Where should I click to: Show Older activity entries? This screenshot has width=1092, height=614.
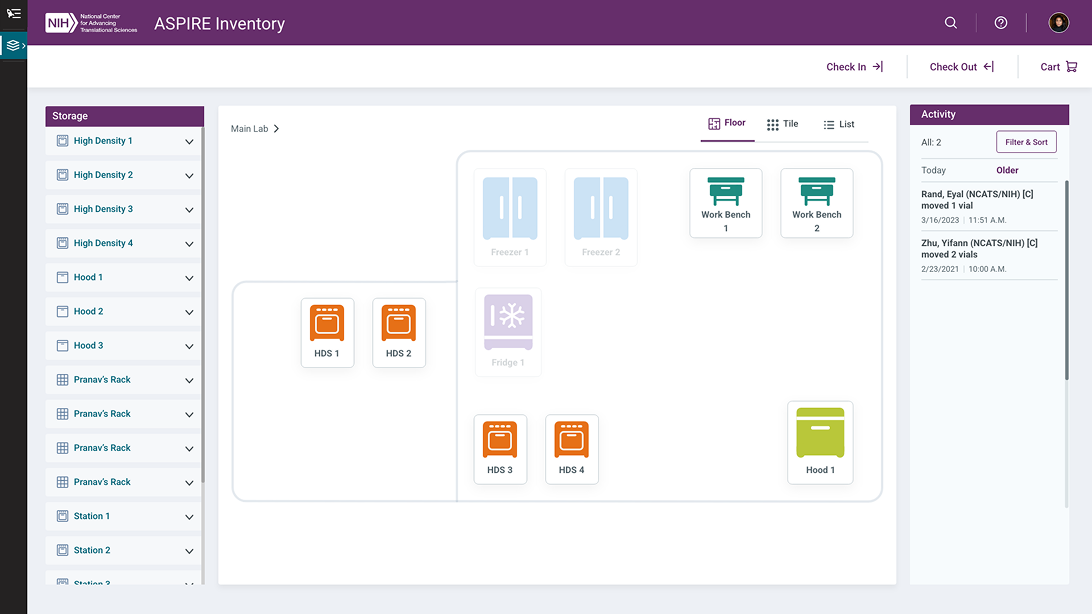[x=1007, y=170]
